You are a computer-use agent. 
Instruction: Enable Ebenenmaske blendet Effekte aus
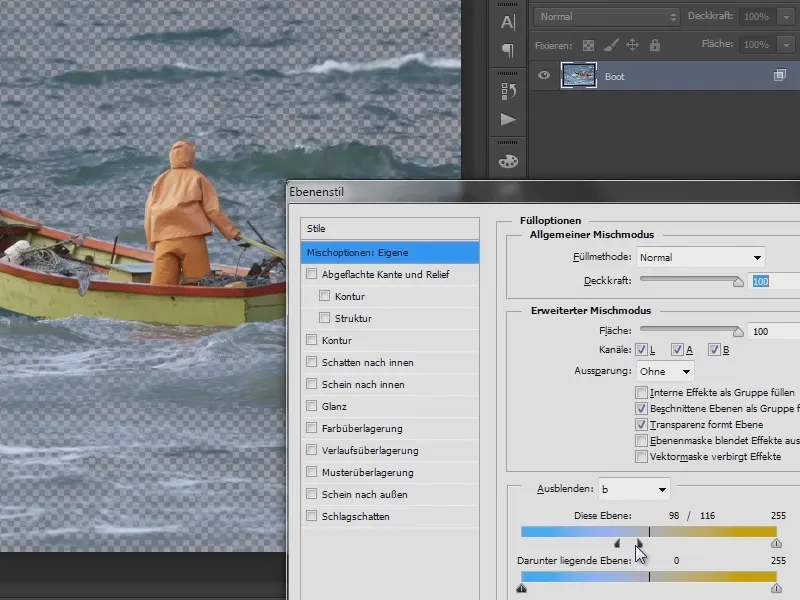coord(641,440)
